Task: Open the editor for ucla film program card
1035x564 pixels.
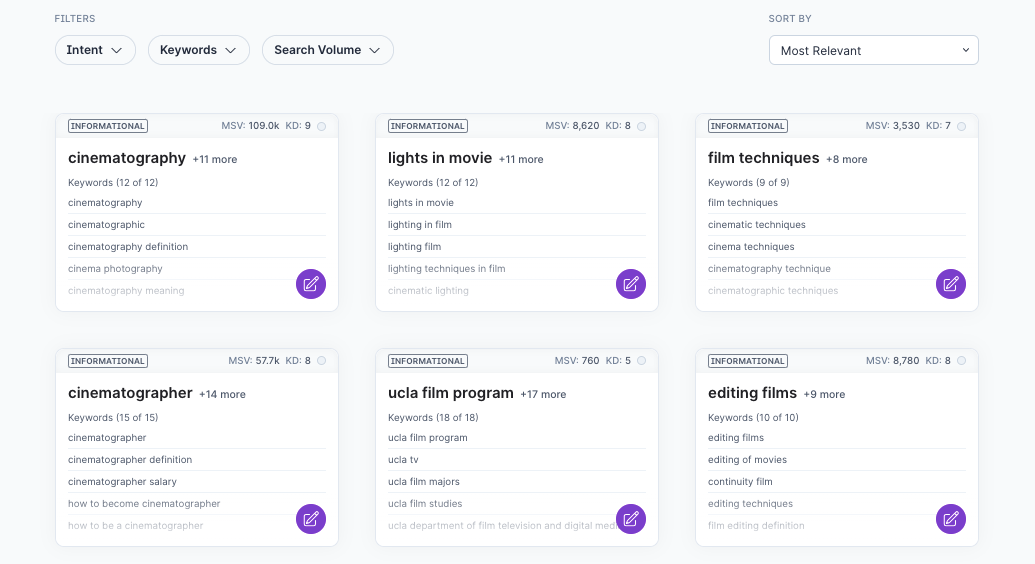Action: click(x=631, y=519)
